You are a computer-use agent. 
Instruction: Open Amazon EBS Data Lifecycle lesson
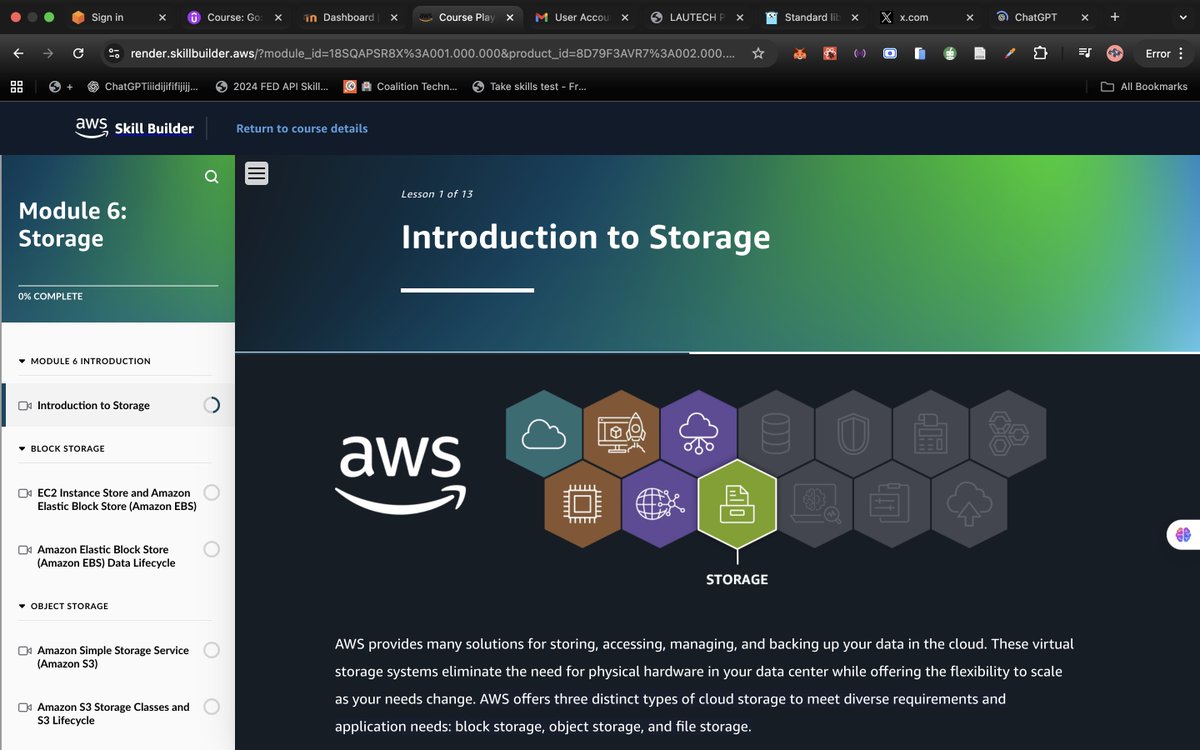tap(106, 556)
